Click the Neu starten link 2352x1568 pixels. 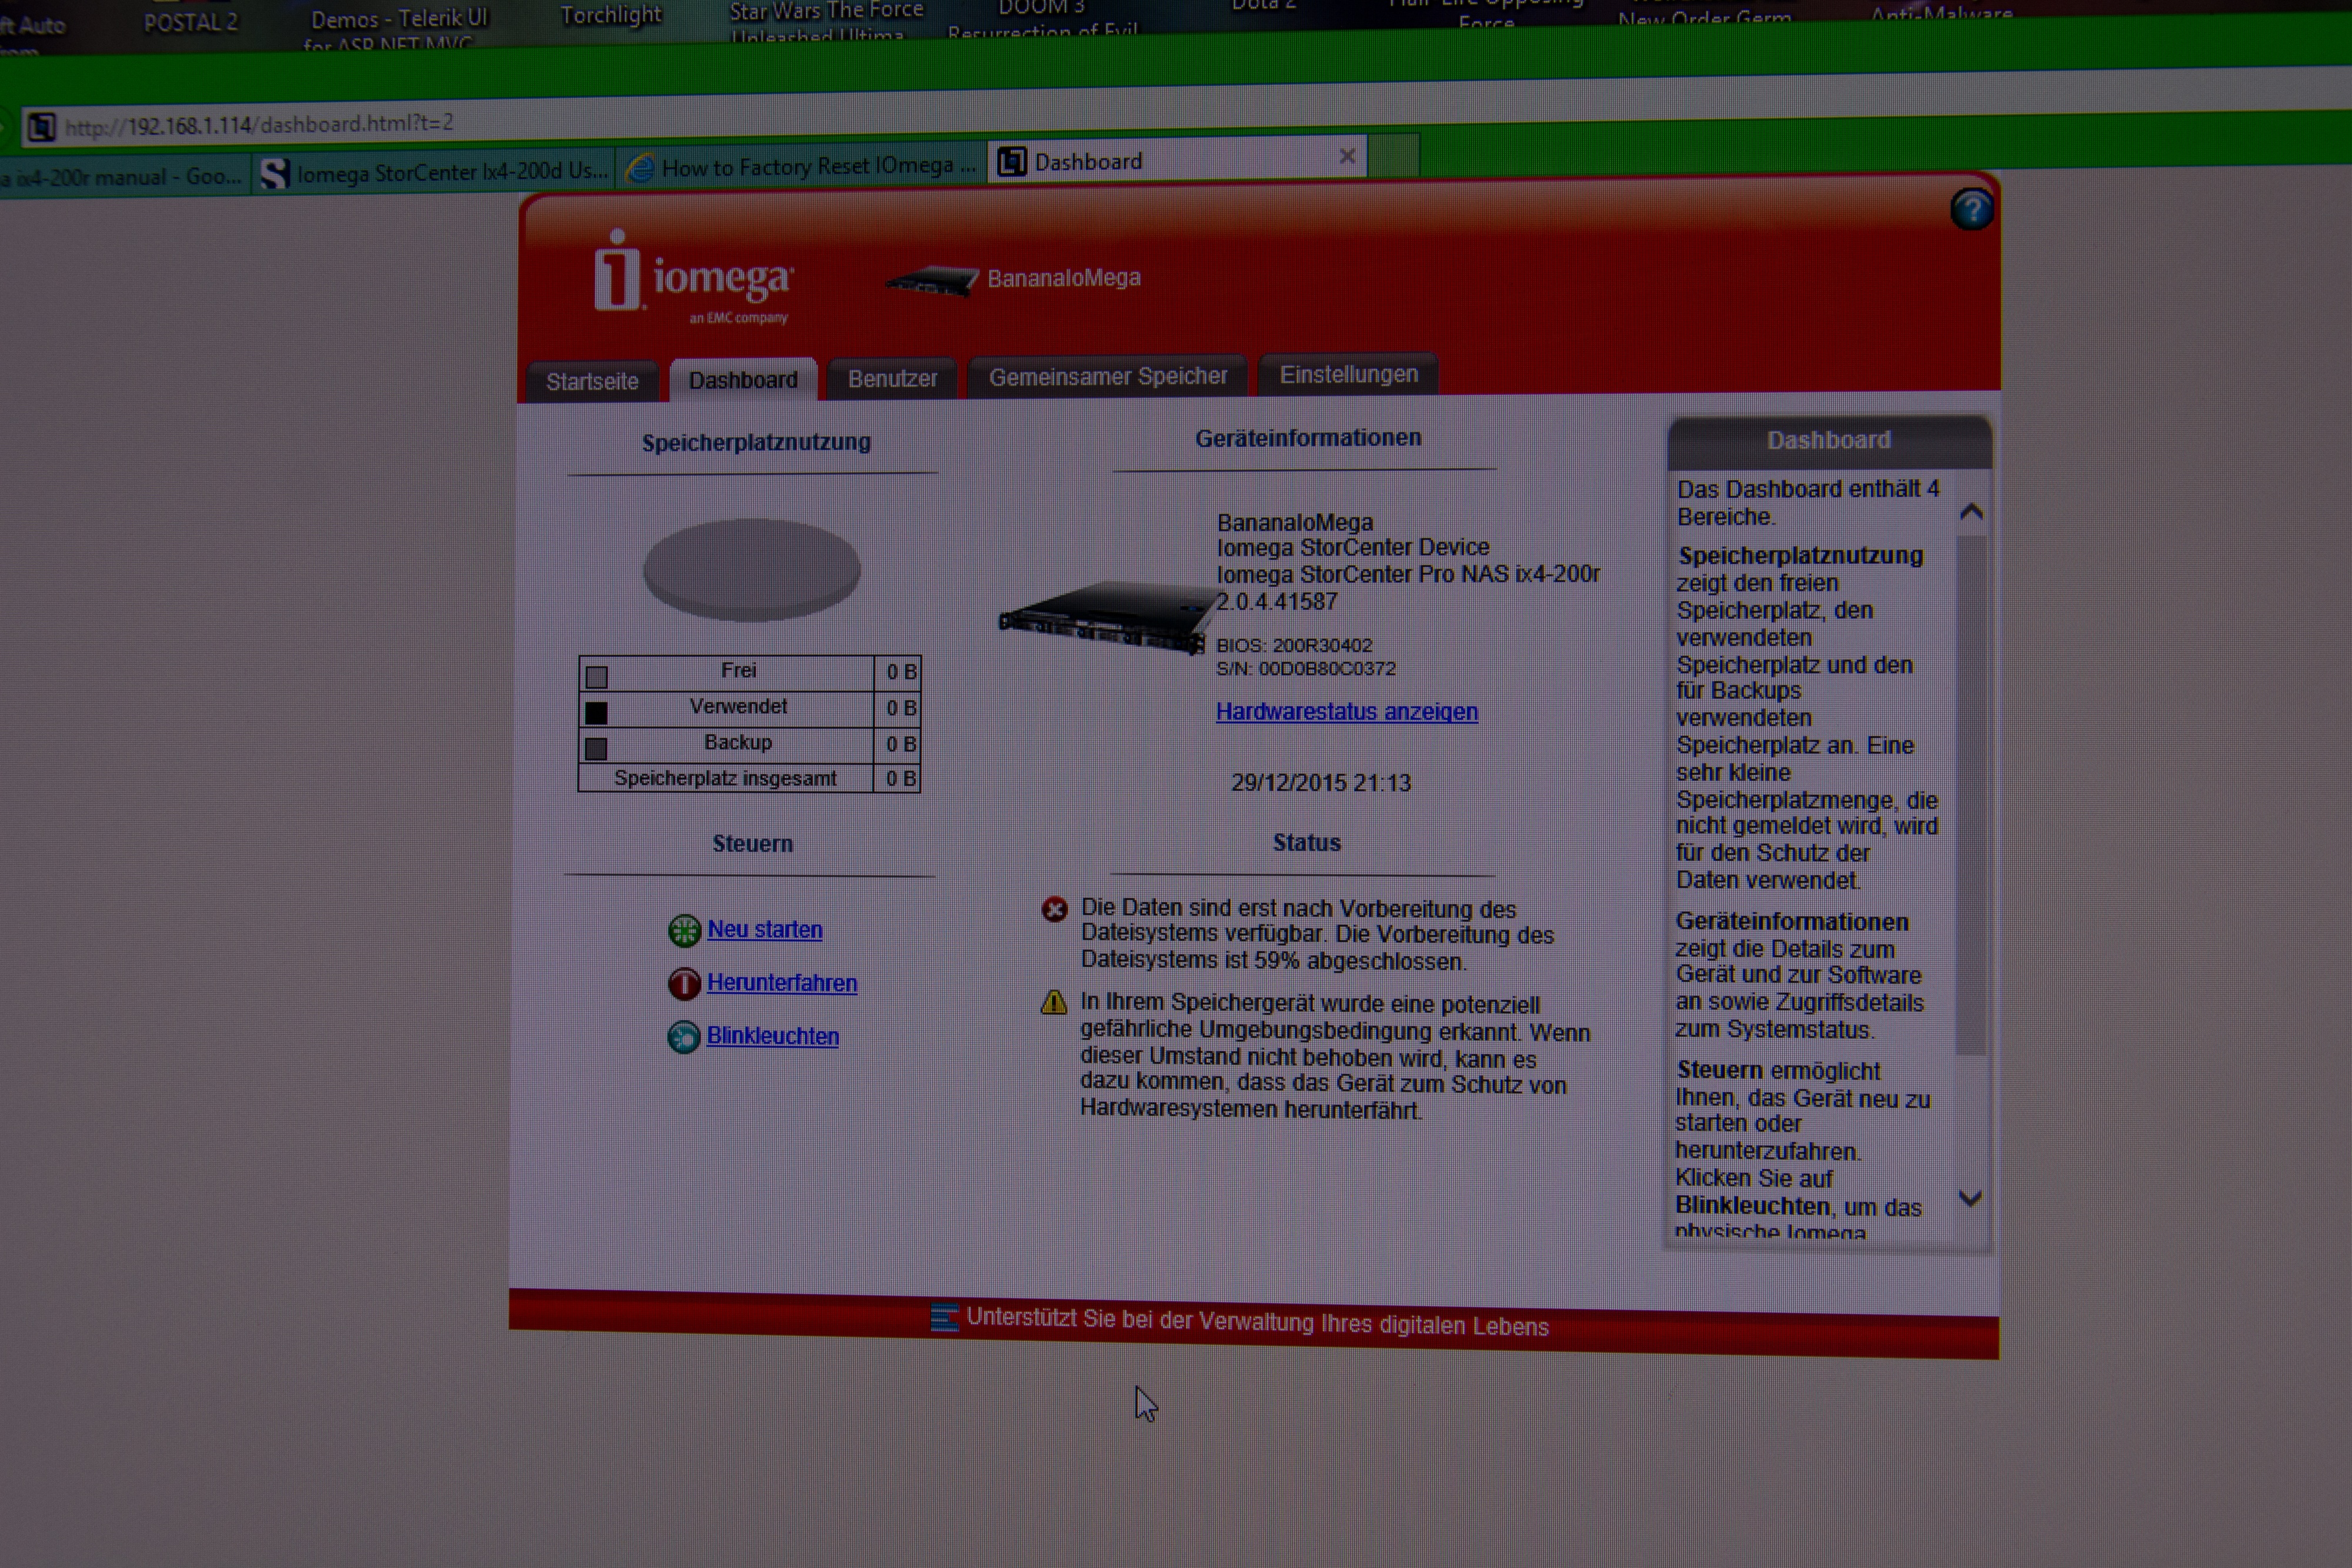pyautogui.click(x=765, y=929)
